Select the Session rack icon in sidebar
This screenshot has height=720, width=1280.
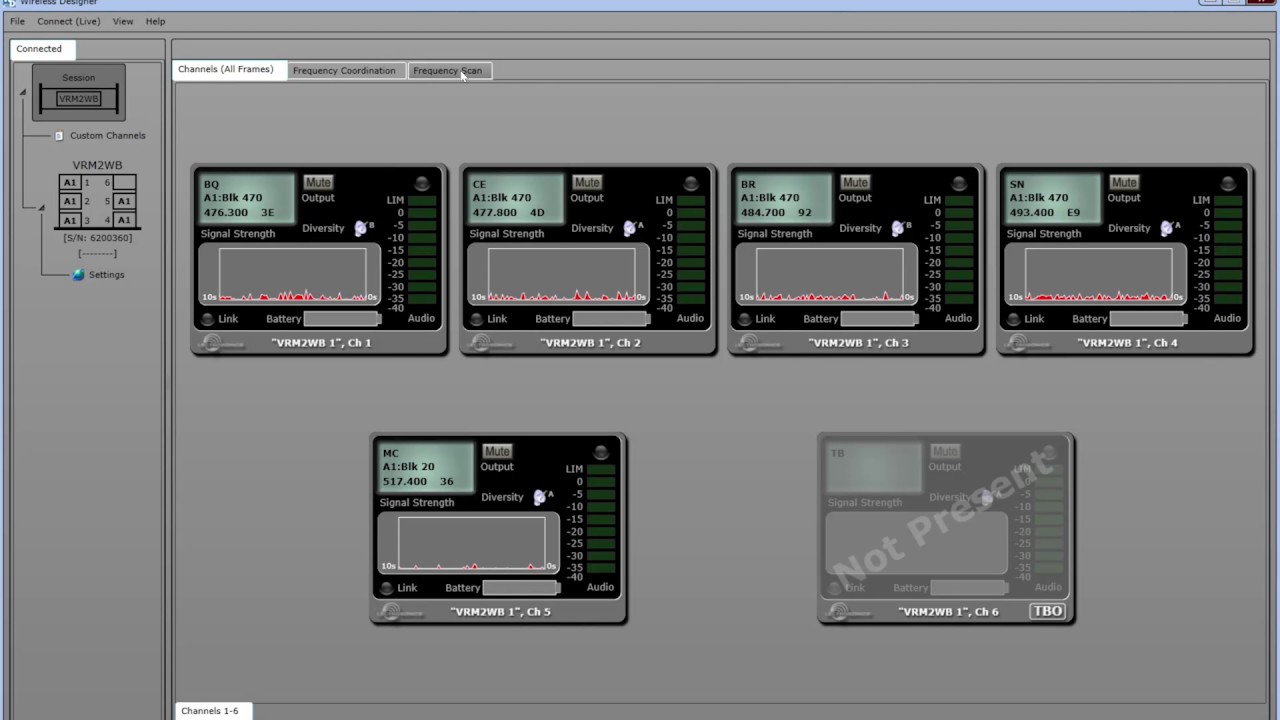[78, 93]
